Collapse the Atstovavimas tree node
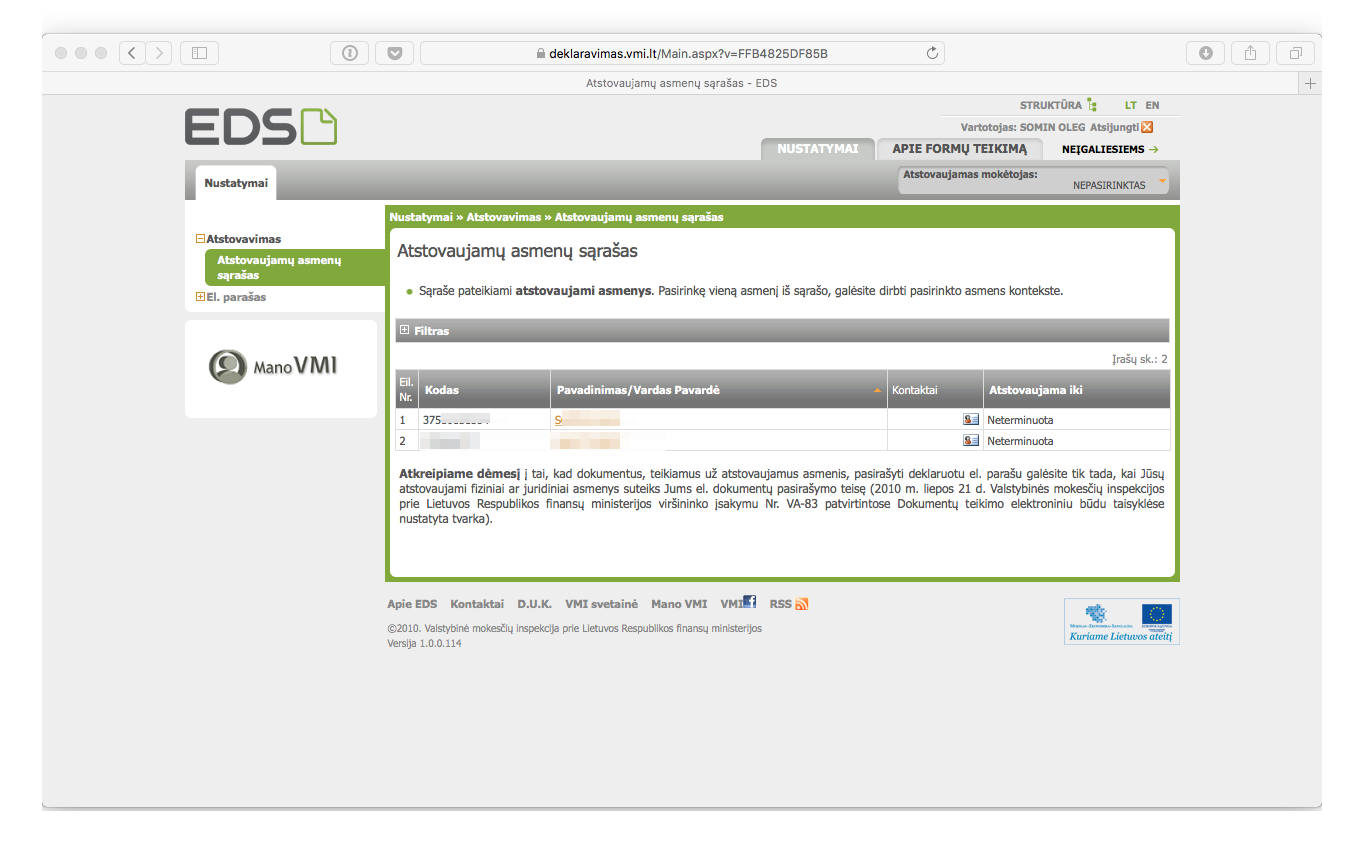 point(200,239)
